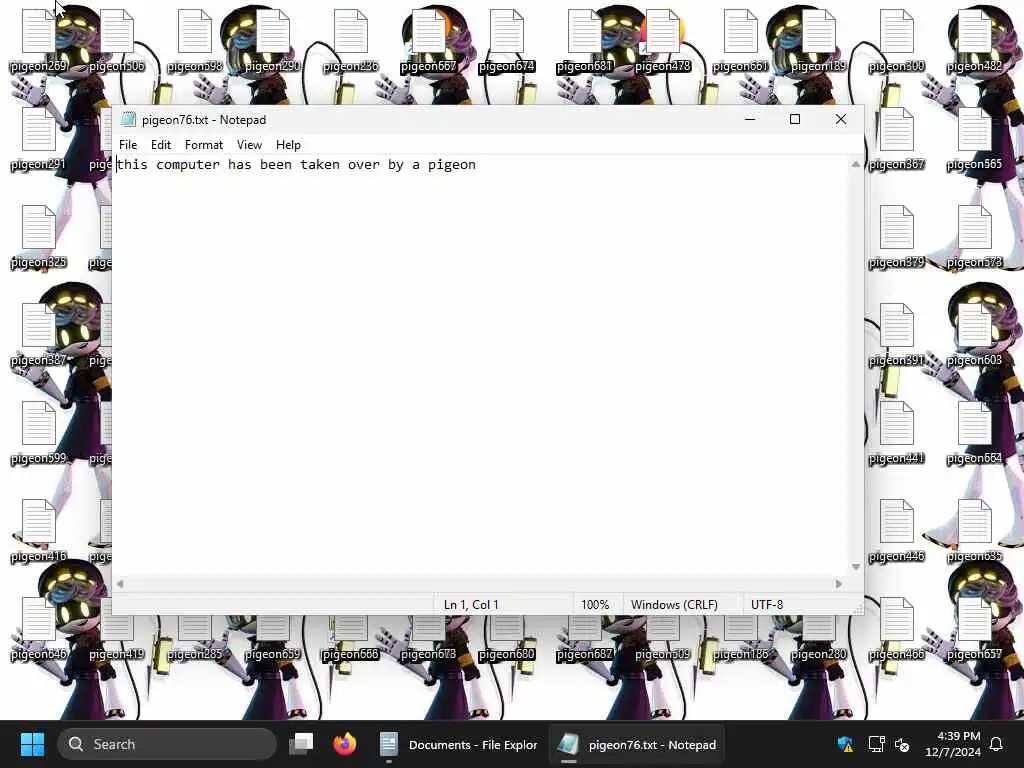The image size is (1024, 768).
Task: Select the pigeon466 desktop file
Action: (897, 628)
